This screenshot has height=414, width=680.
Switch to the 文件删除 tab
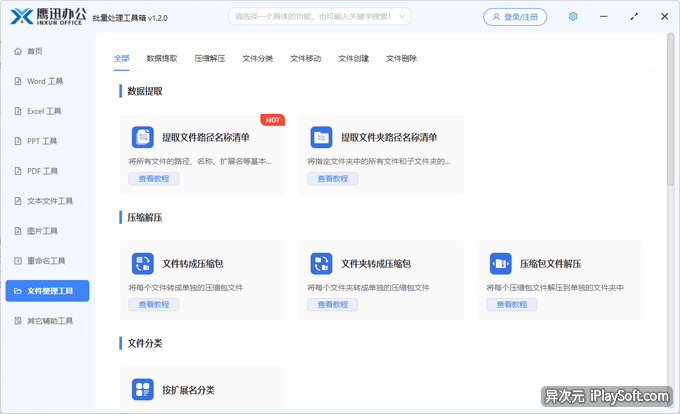pos(402,58)
